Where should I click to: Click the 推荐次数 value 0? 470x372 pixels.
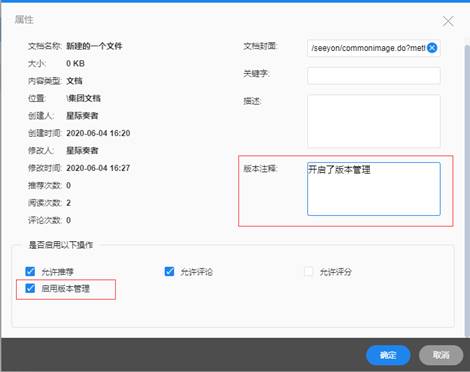[68, 185]
